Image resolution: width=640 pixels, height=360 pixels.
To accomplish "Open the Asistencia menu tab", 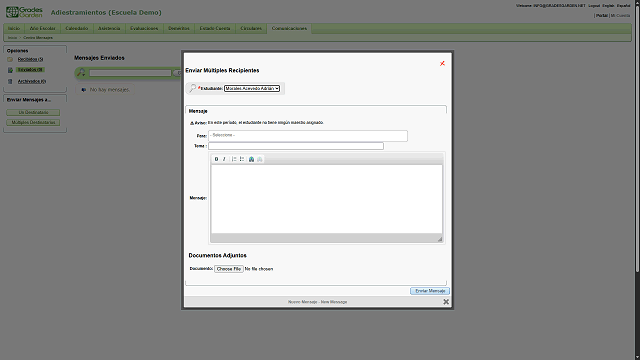I will coord(109,29).
